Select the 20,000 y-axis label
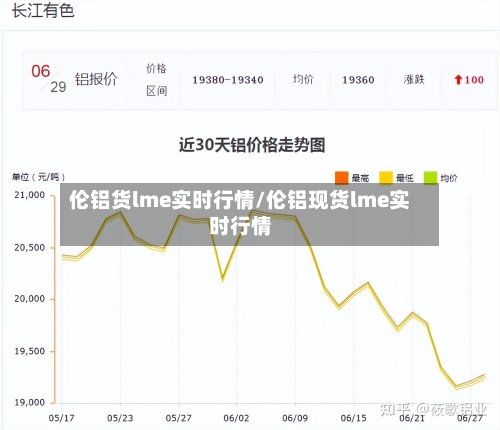Screen dimensions: 500x430 point(29,299)
